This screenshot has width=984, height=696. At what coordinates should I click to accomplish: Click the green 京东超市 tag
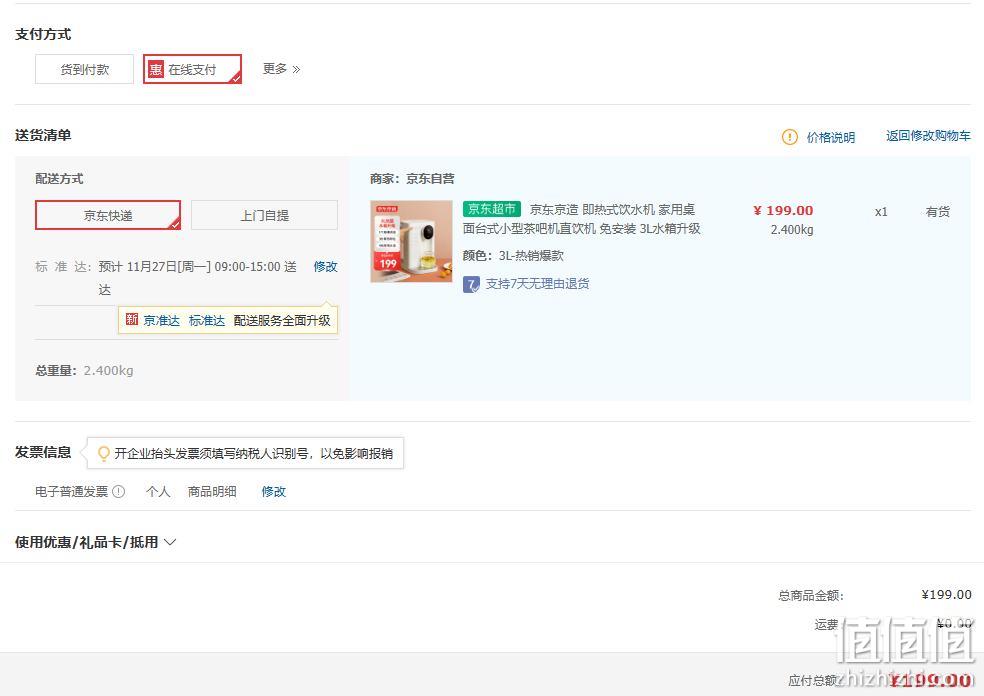(x=491, y=209)
